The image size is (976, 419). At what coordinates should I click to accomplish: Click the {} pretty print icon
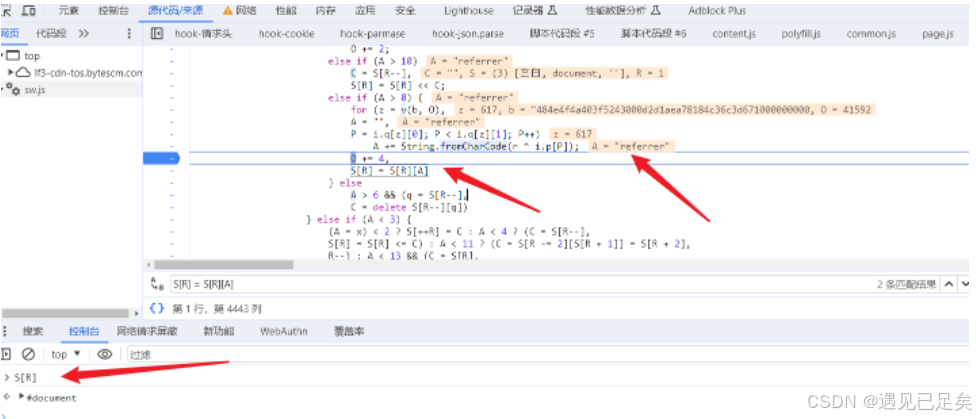tap(157, 308)
